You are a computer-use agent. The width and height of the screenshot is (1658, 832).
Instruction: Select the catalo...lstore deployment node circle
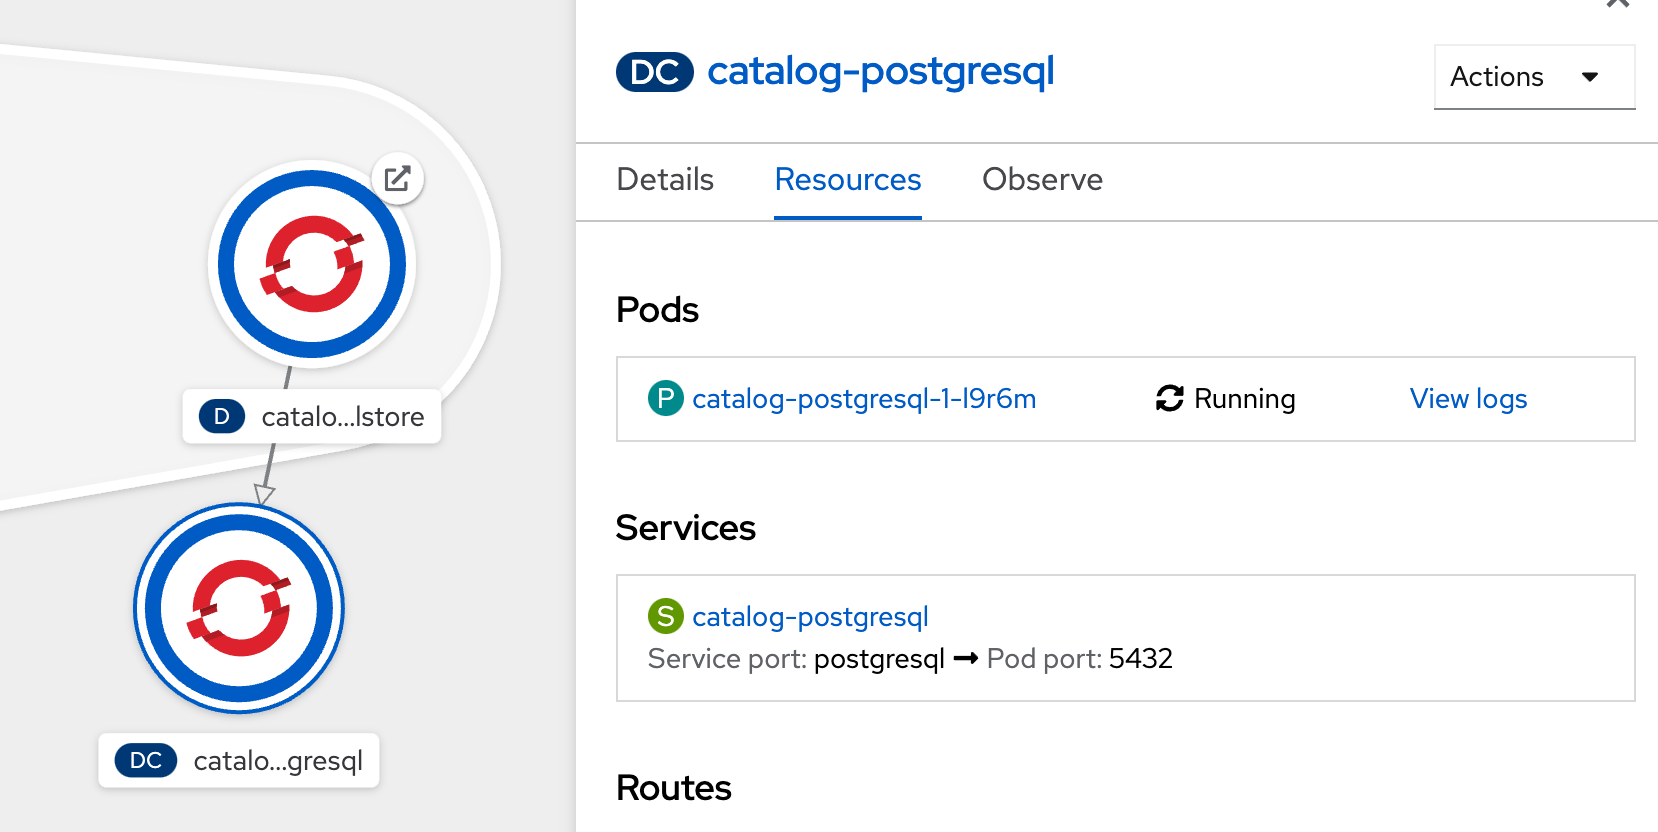pos(312,264)
